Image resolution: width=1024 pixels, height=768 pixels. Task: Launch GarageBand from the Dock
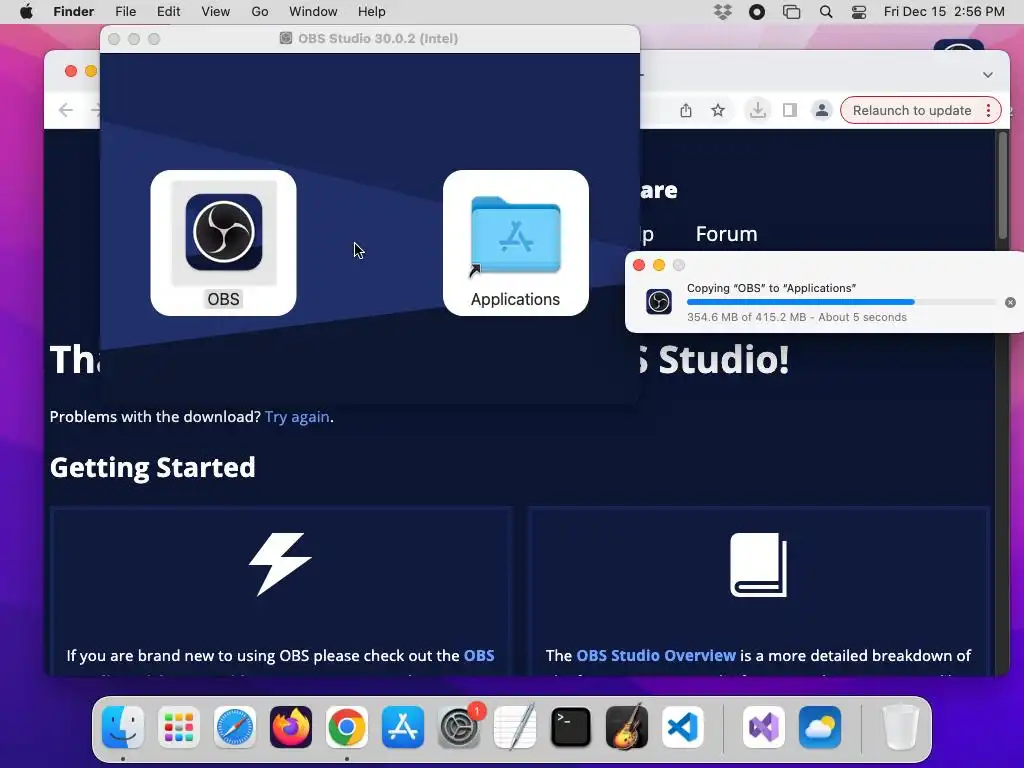pyautogui.click(x=627, y=727)
